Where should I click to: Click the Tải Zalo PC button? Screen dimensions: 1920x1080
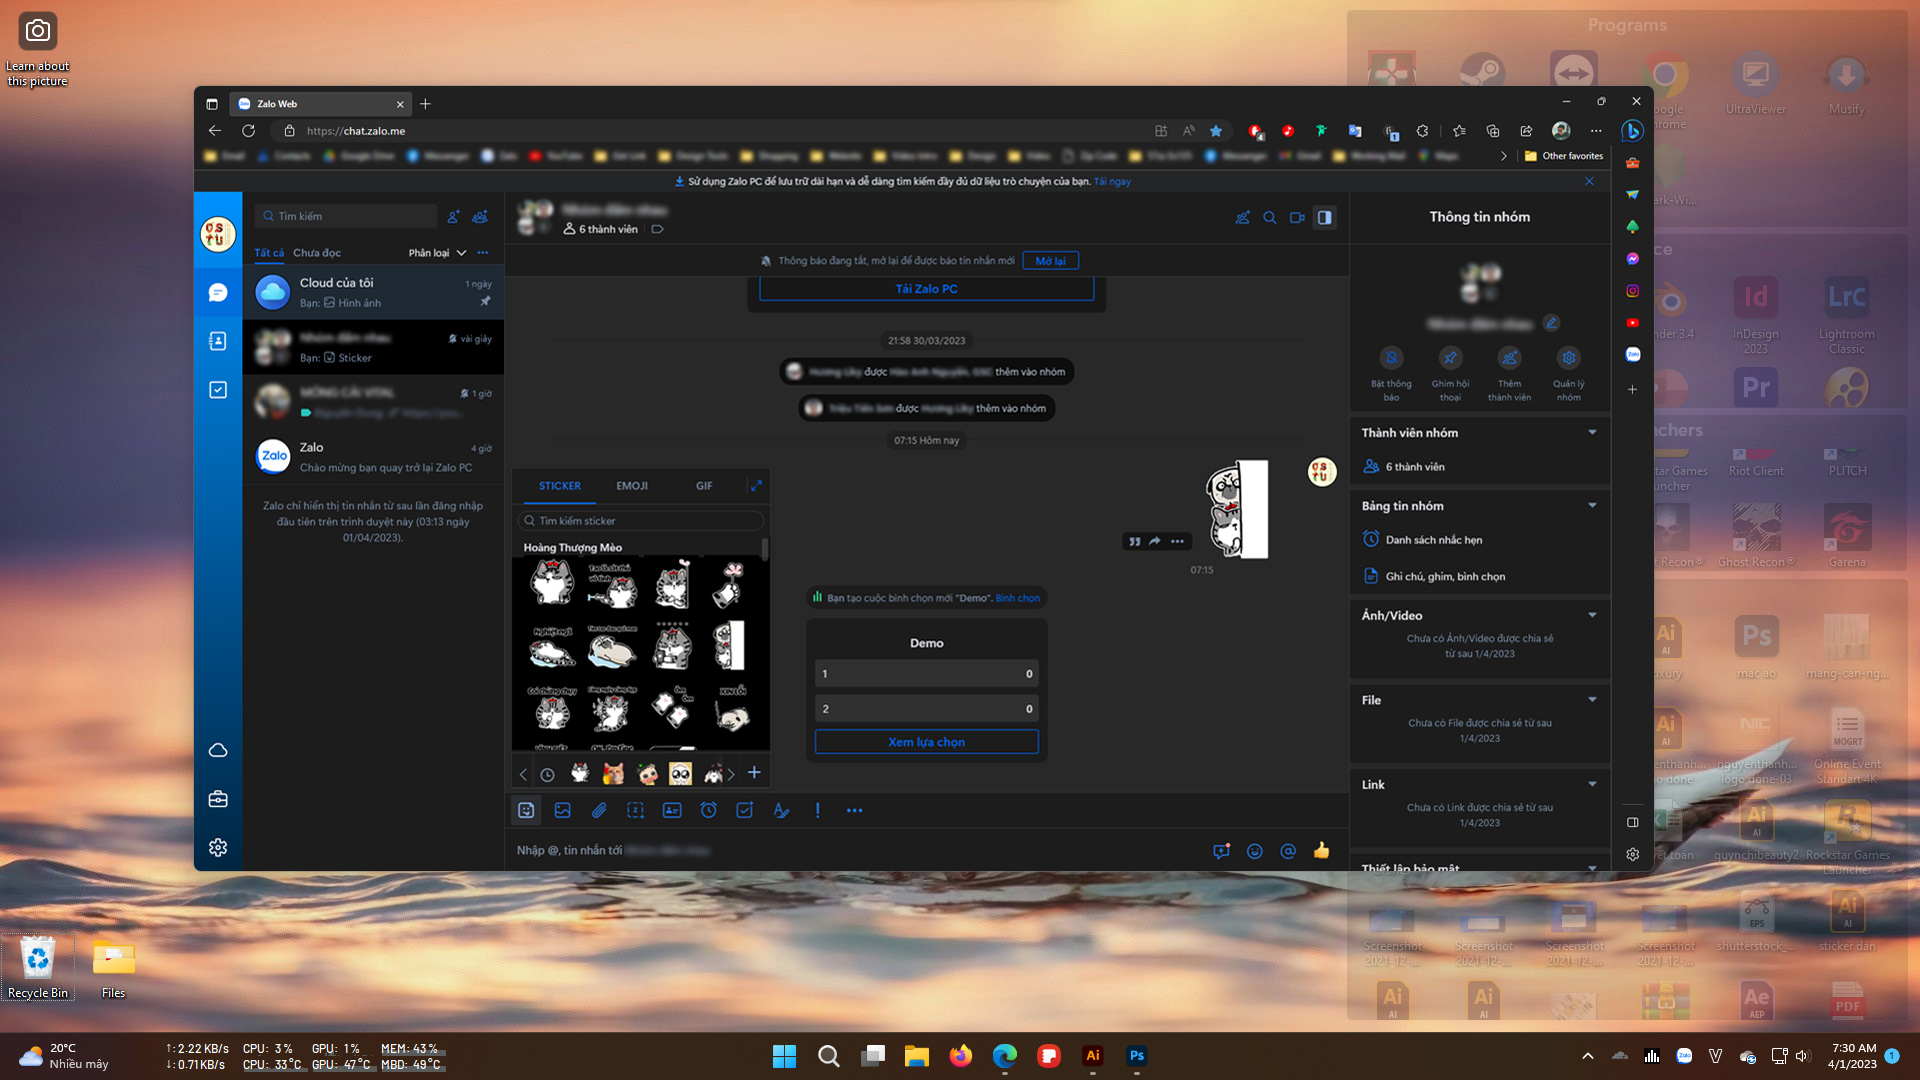coord(926,288)
